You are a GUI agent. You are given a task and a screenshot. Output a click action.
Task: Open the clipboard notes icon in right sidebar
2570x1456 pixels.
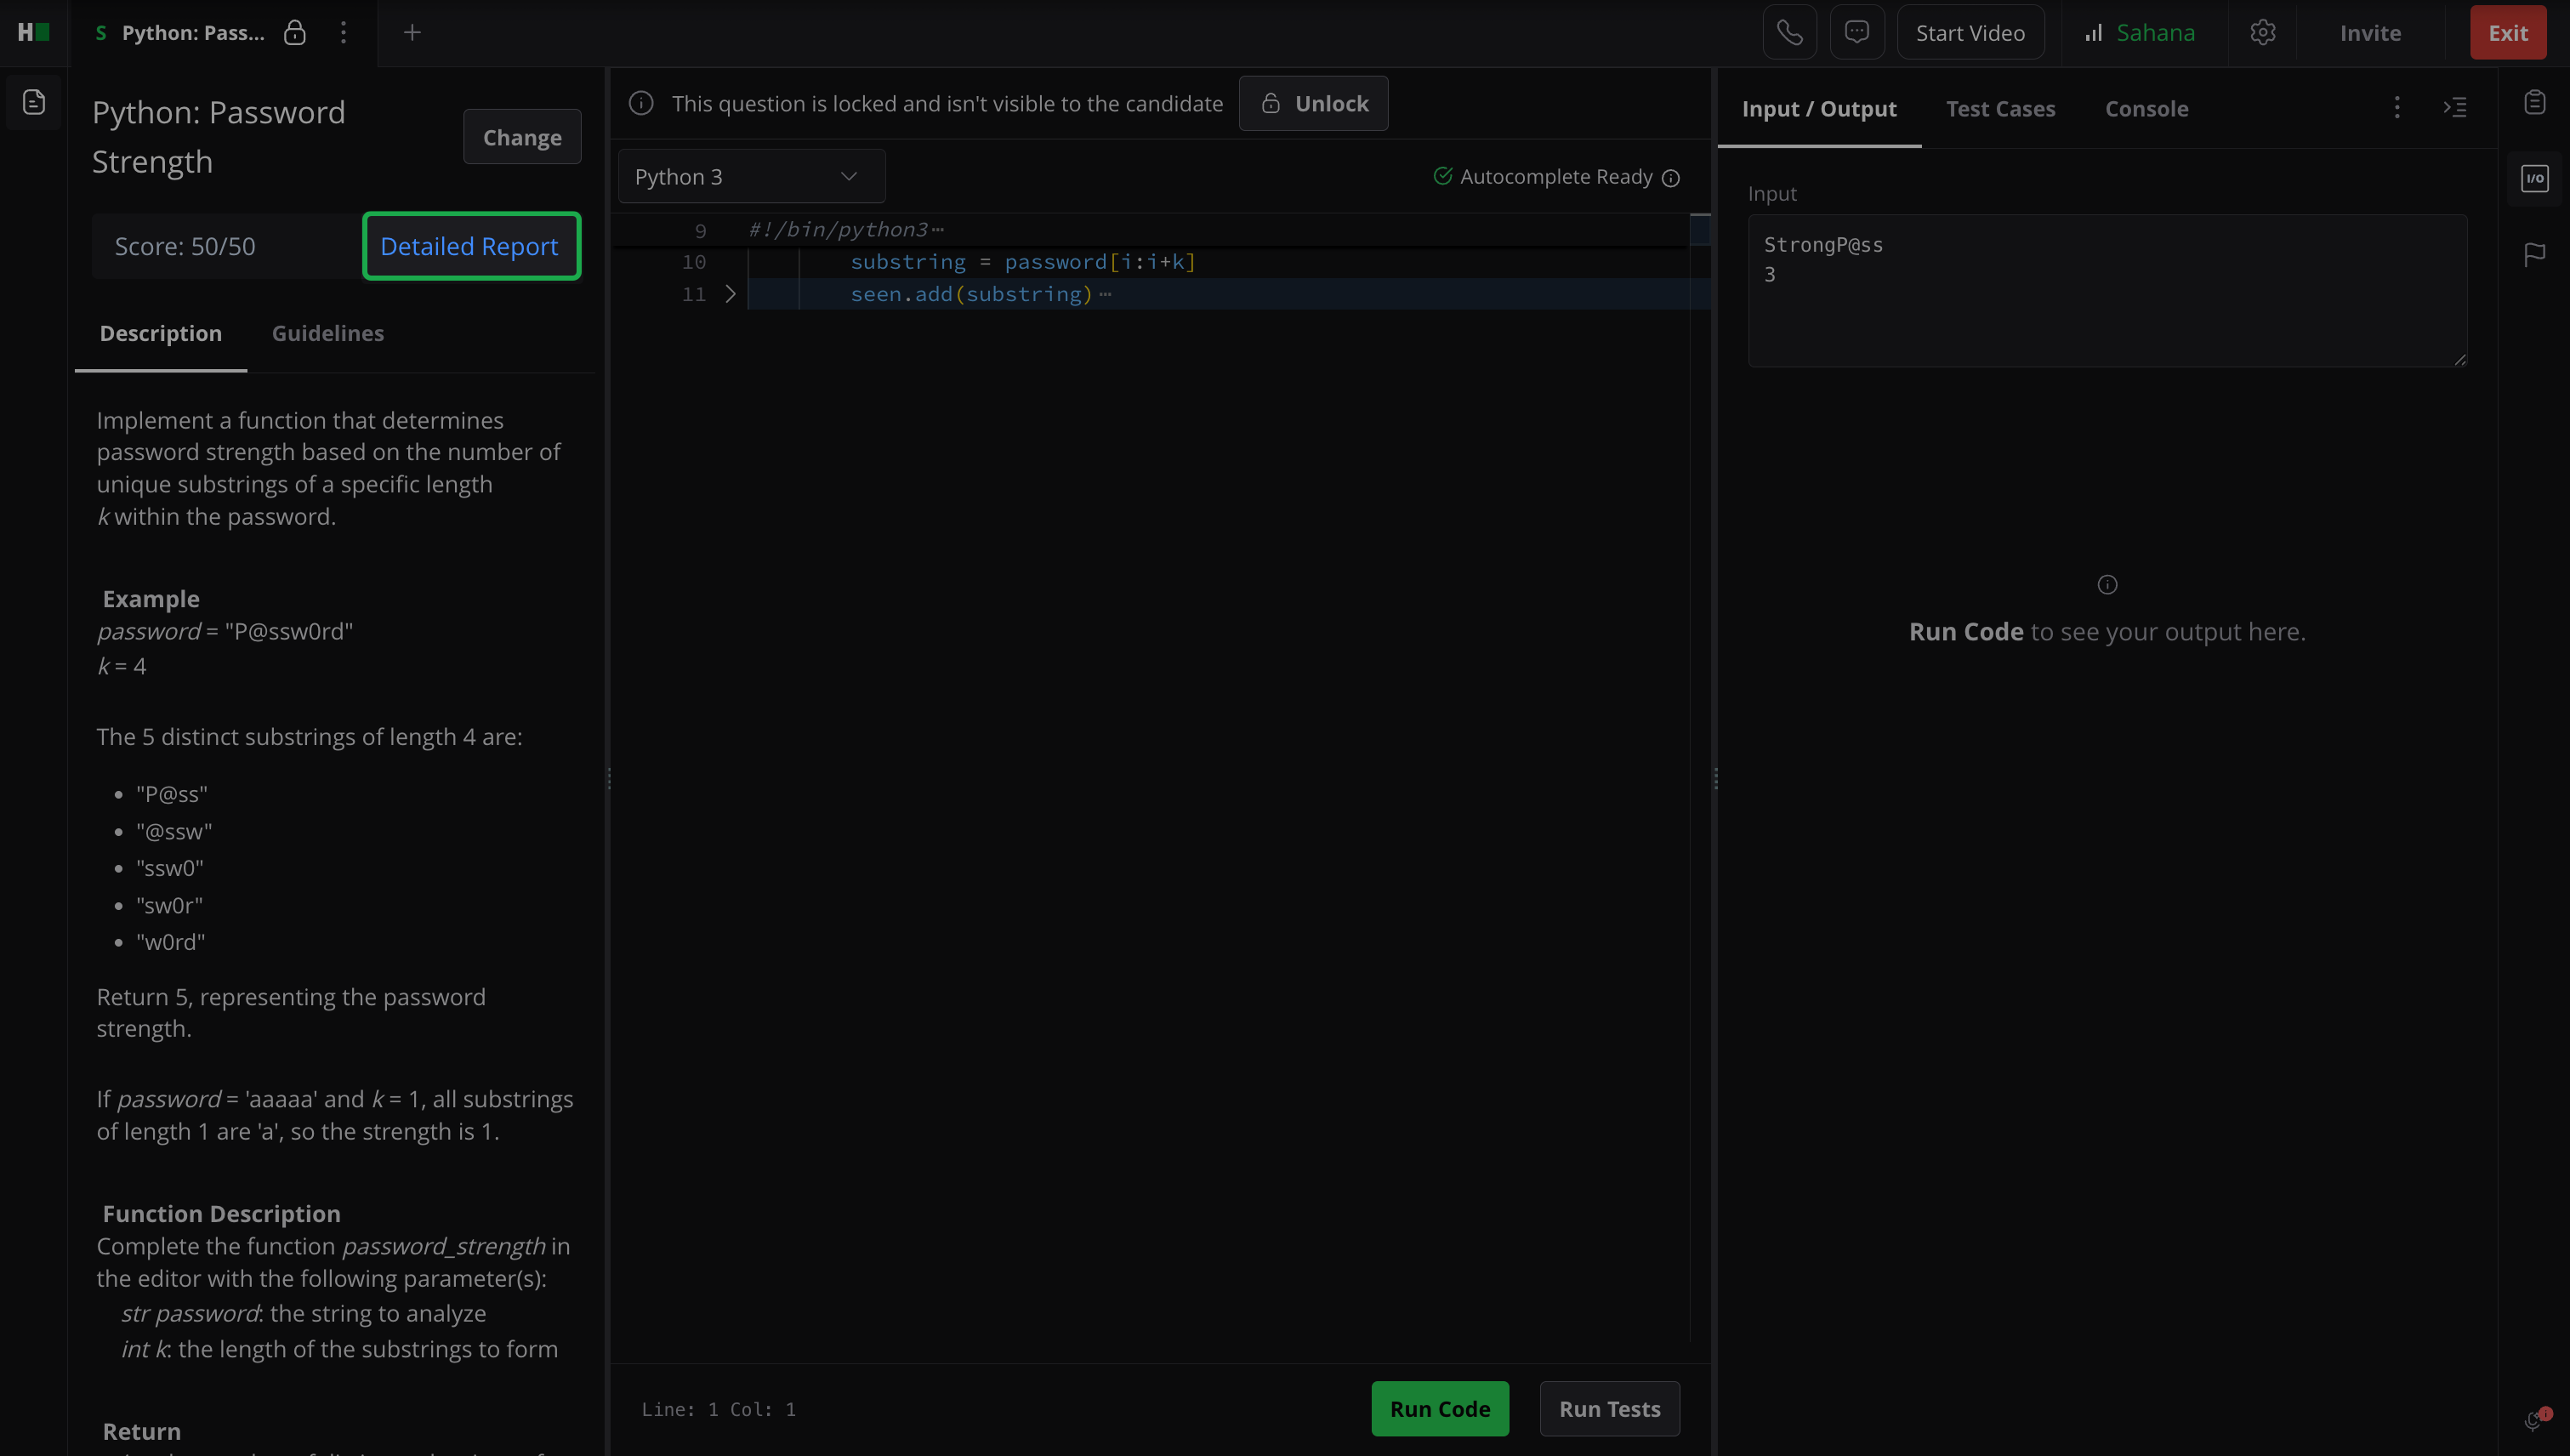click(x=2534, y=102)
